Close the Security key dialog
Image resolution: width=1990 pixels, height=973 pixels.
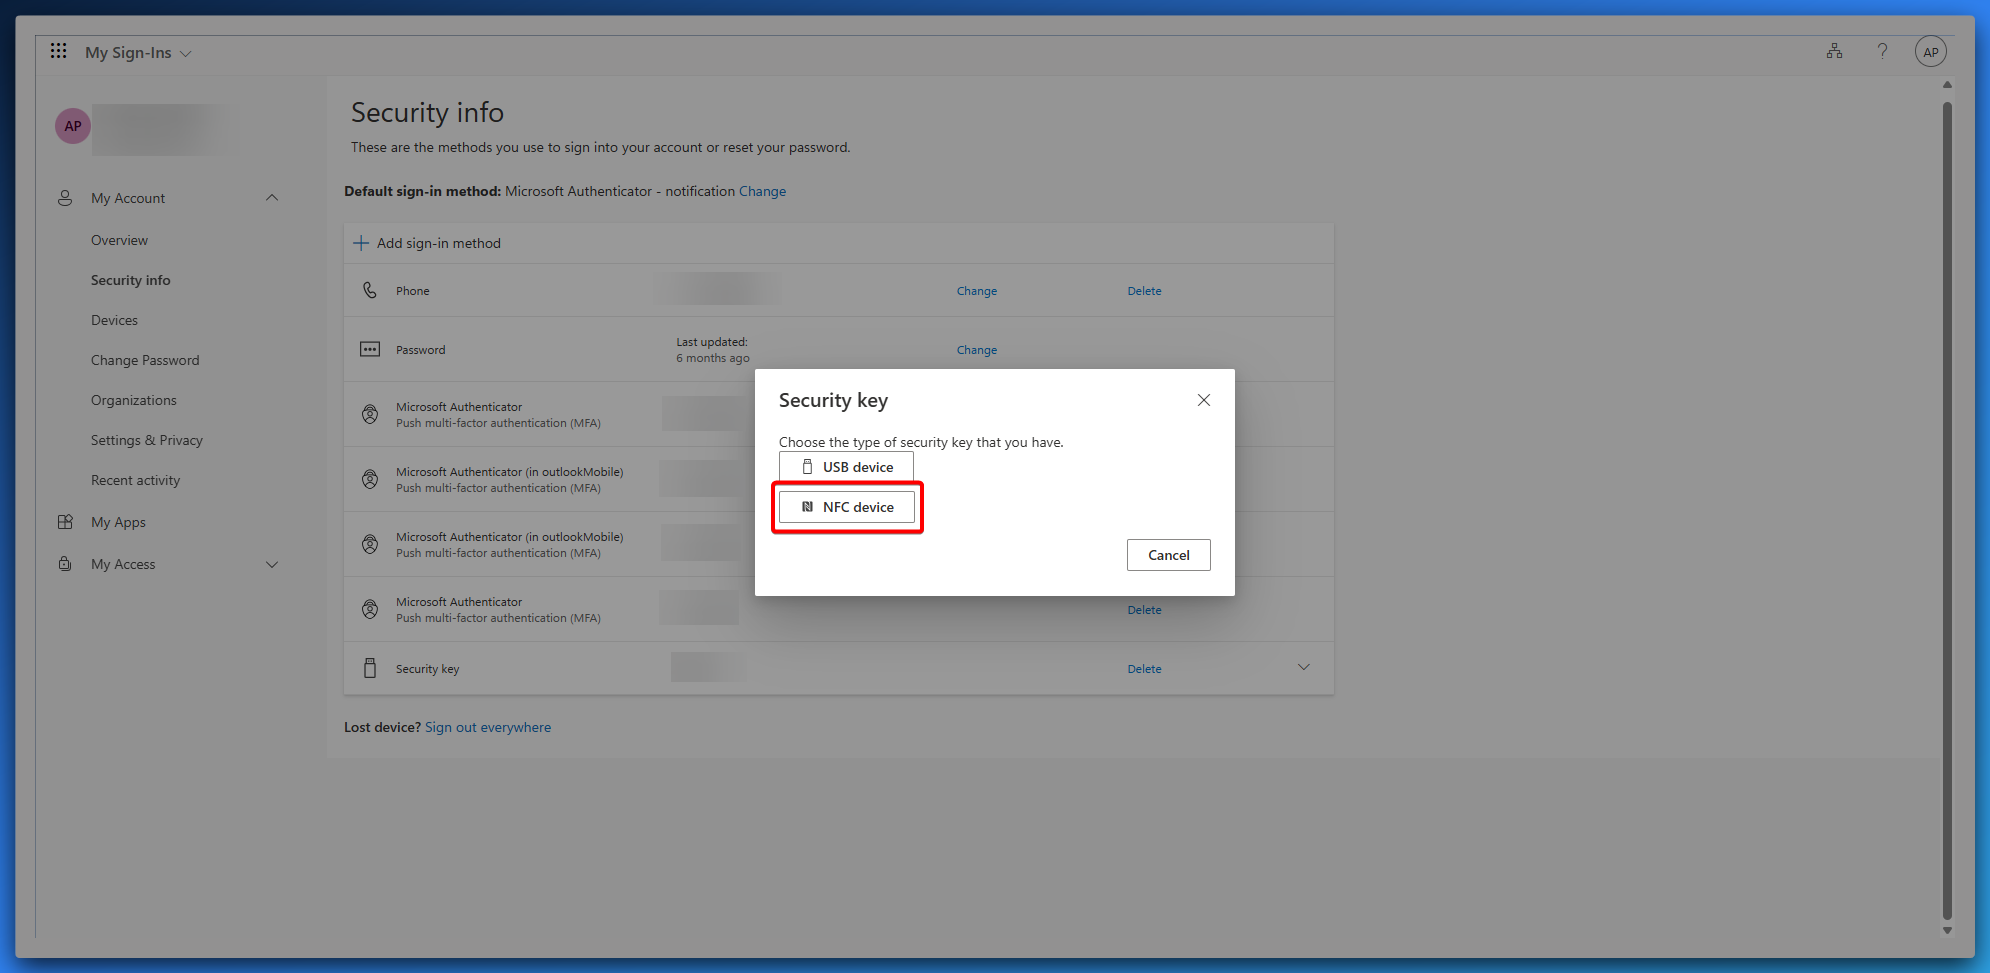pos(1203,400)
